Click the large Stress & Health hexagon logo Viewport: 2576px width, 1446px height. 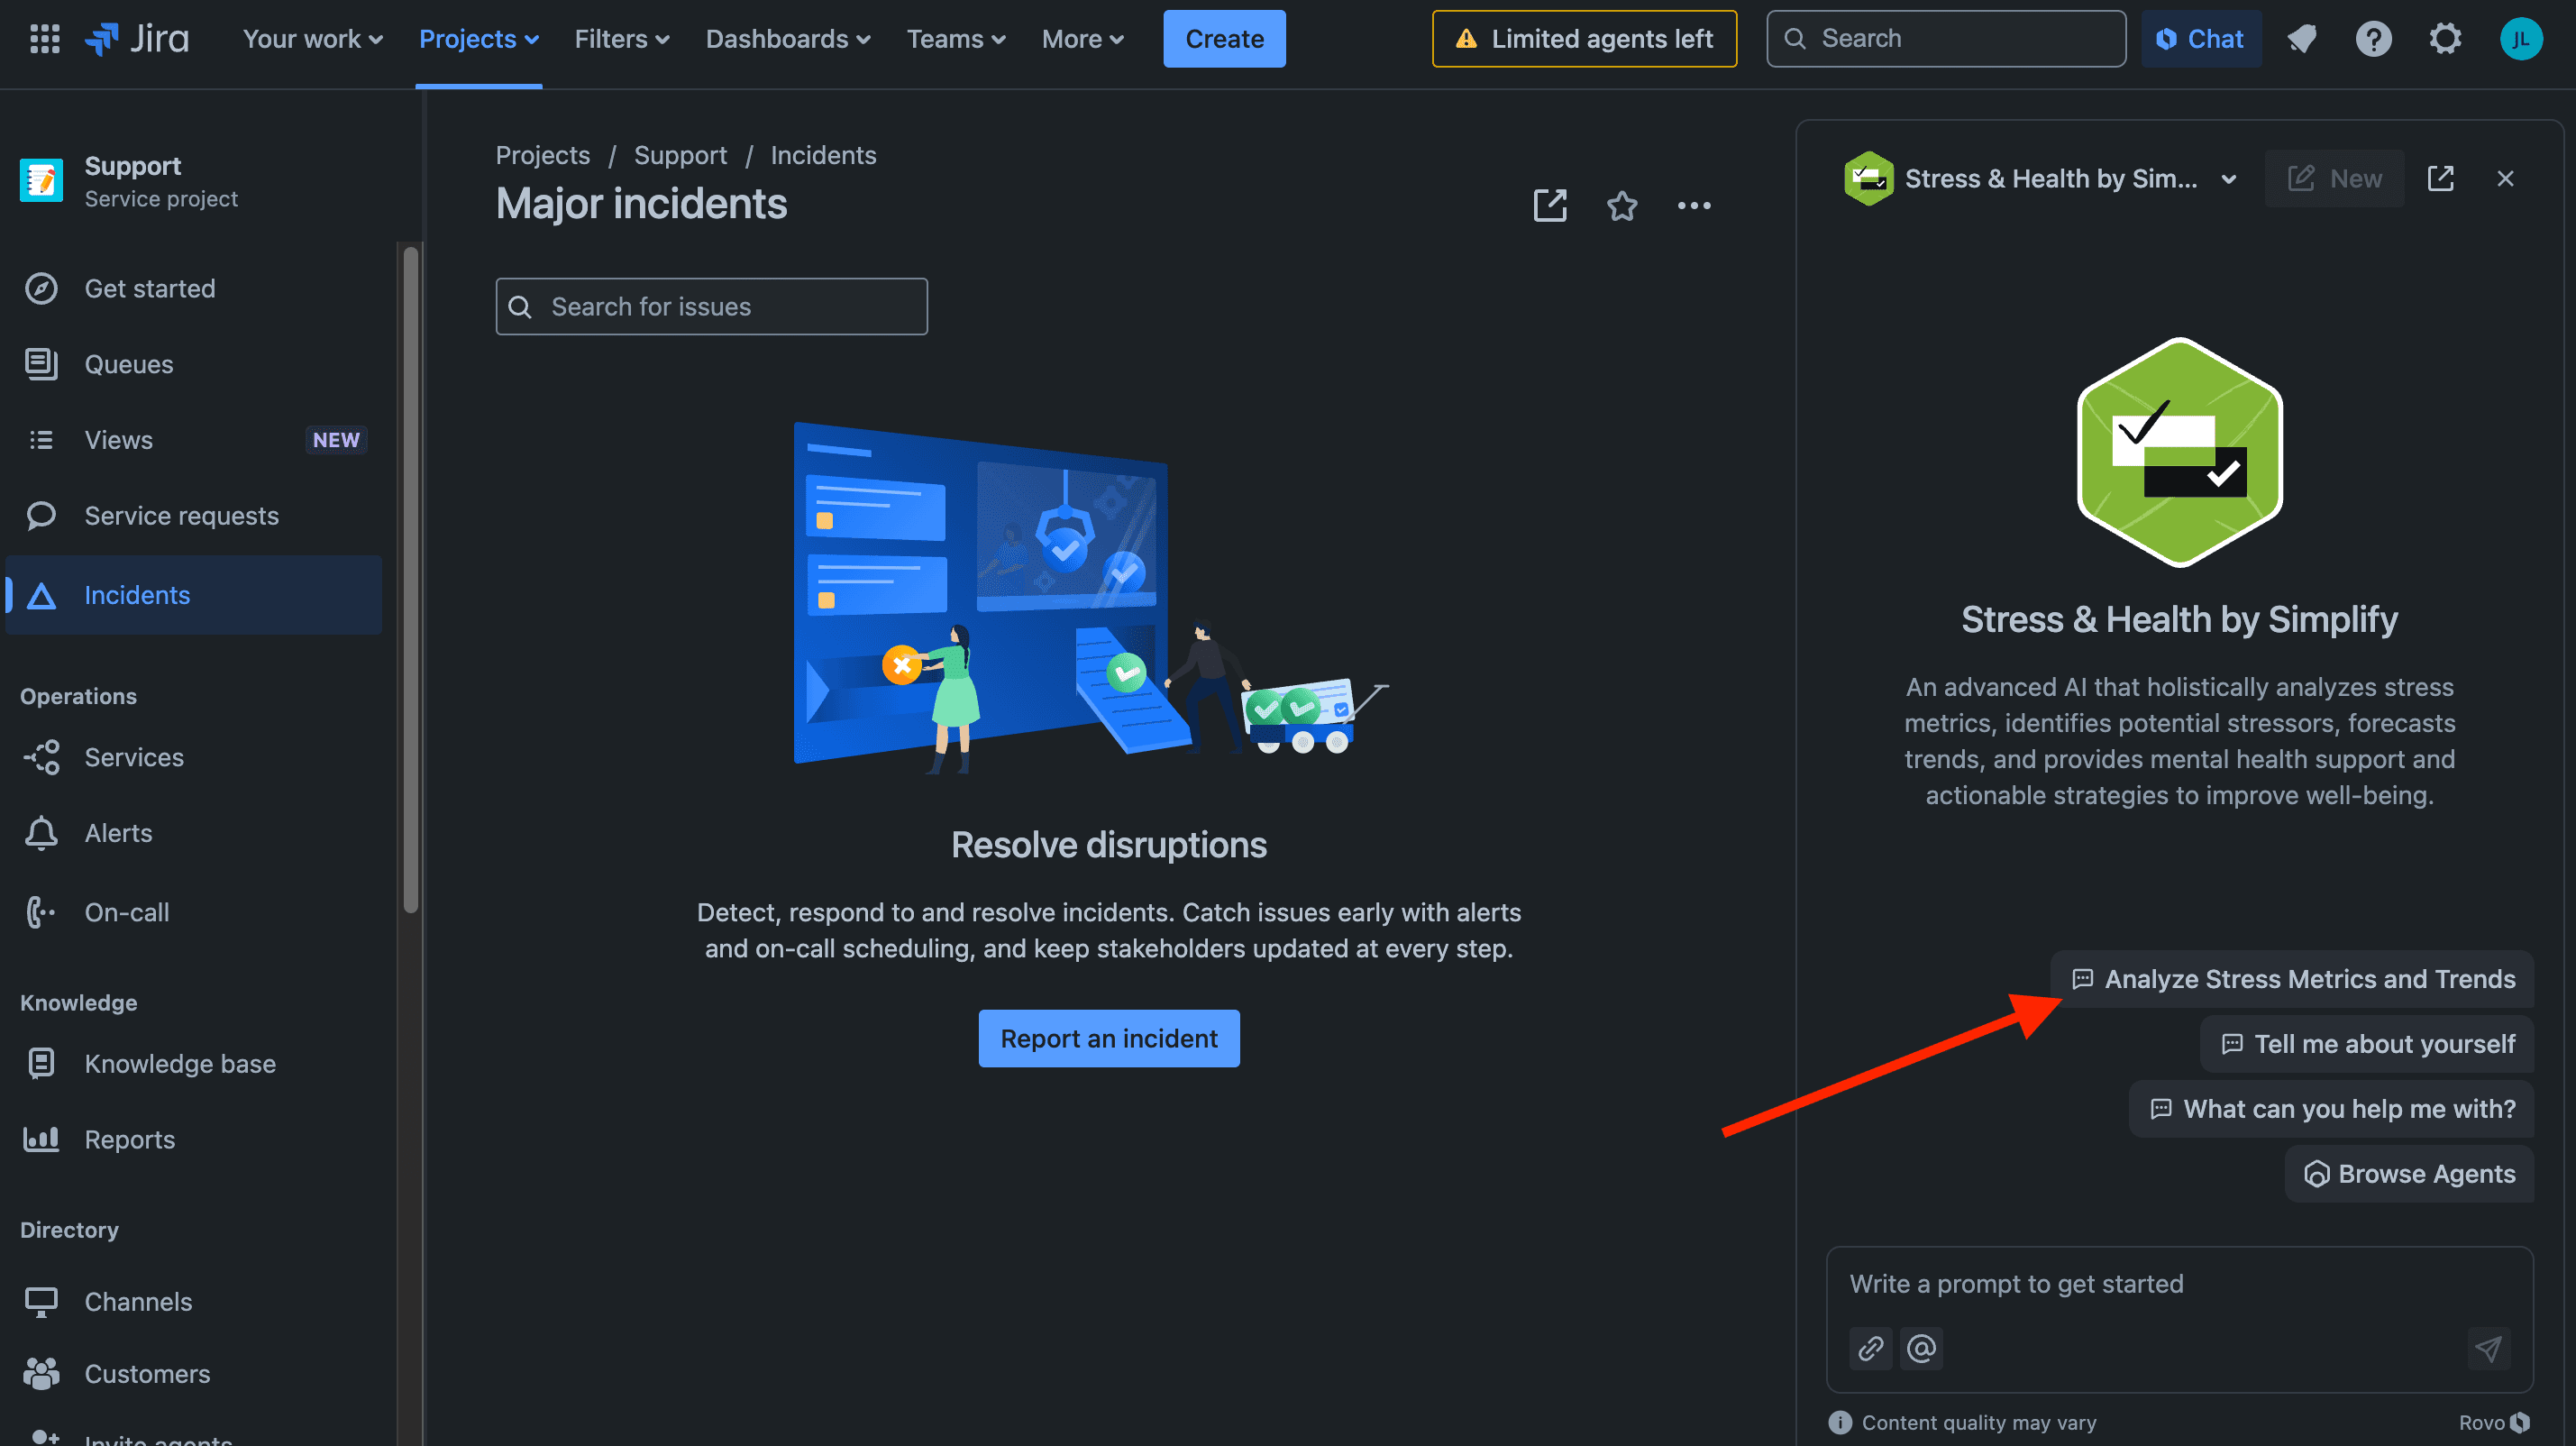coord(2179,453)
